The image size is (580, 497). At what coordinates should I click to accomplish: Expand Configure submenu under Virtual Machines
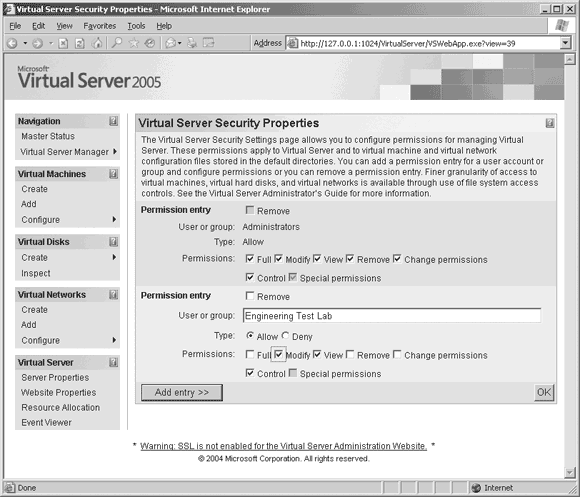coord(114,219)
